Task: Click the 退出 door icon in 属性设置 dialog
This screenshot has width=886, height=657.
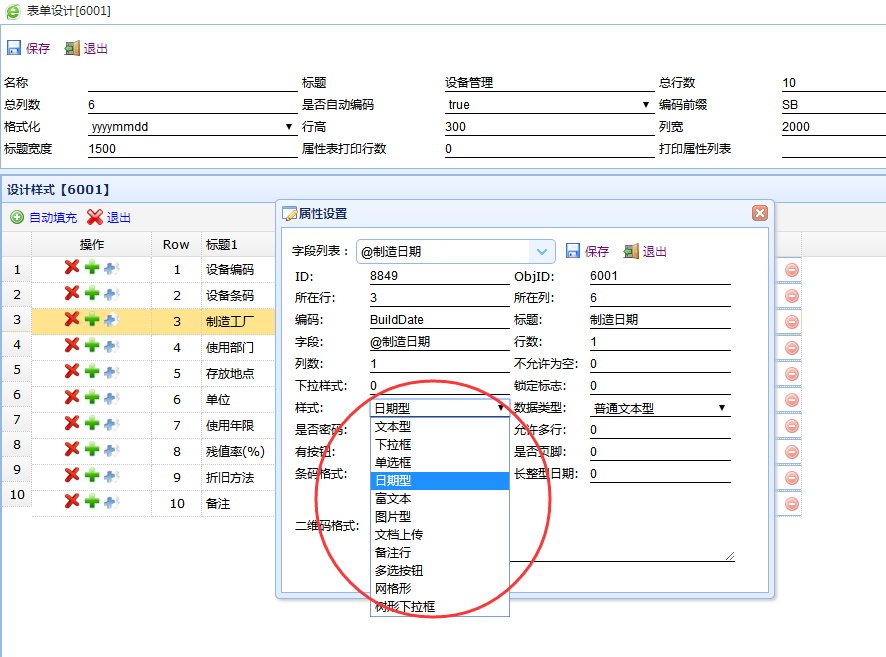Action: click(x=631, y=251)
